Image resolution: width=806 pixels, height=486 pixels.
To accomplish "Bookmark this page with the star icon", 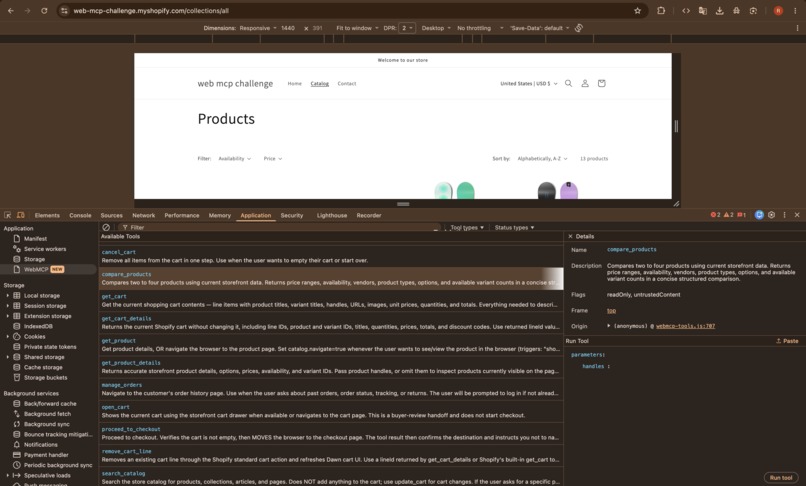I will [x=637, y=10].
